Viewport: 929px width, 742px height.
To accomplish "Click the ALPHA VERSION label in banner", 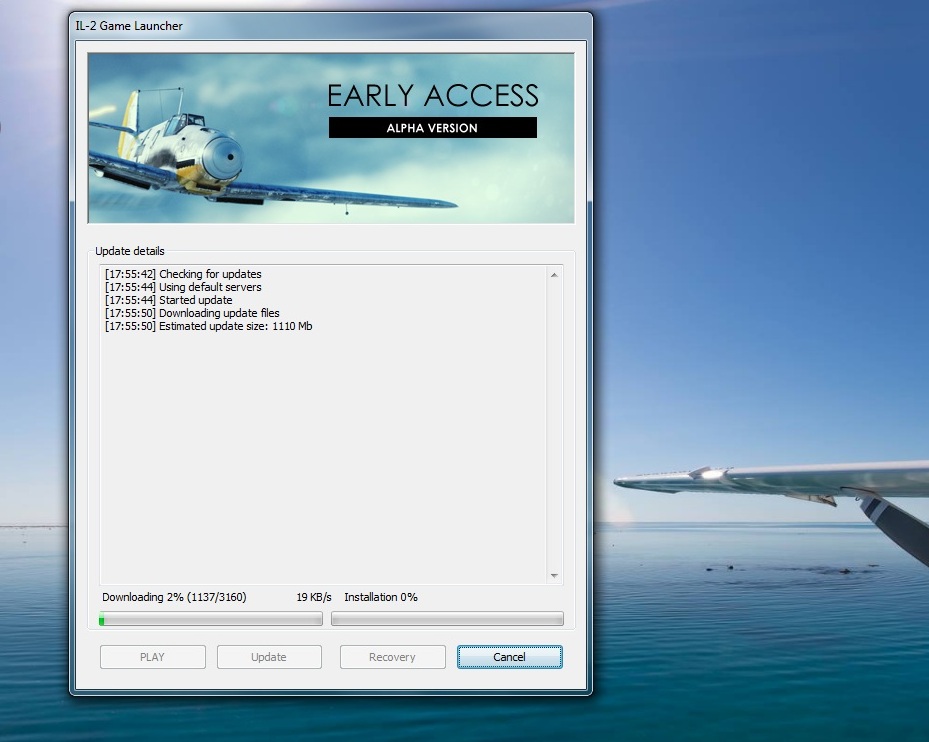I will (x=433, y=127).
